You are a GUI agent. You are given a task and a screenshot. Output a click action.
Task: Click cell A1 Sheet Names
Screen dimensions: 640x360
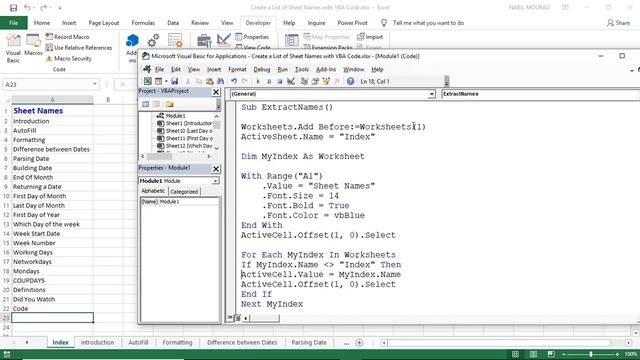[52, 111]
